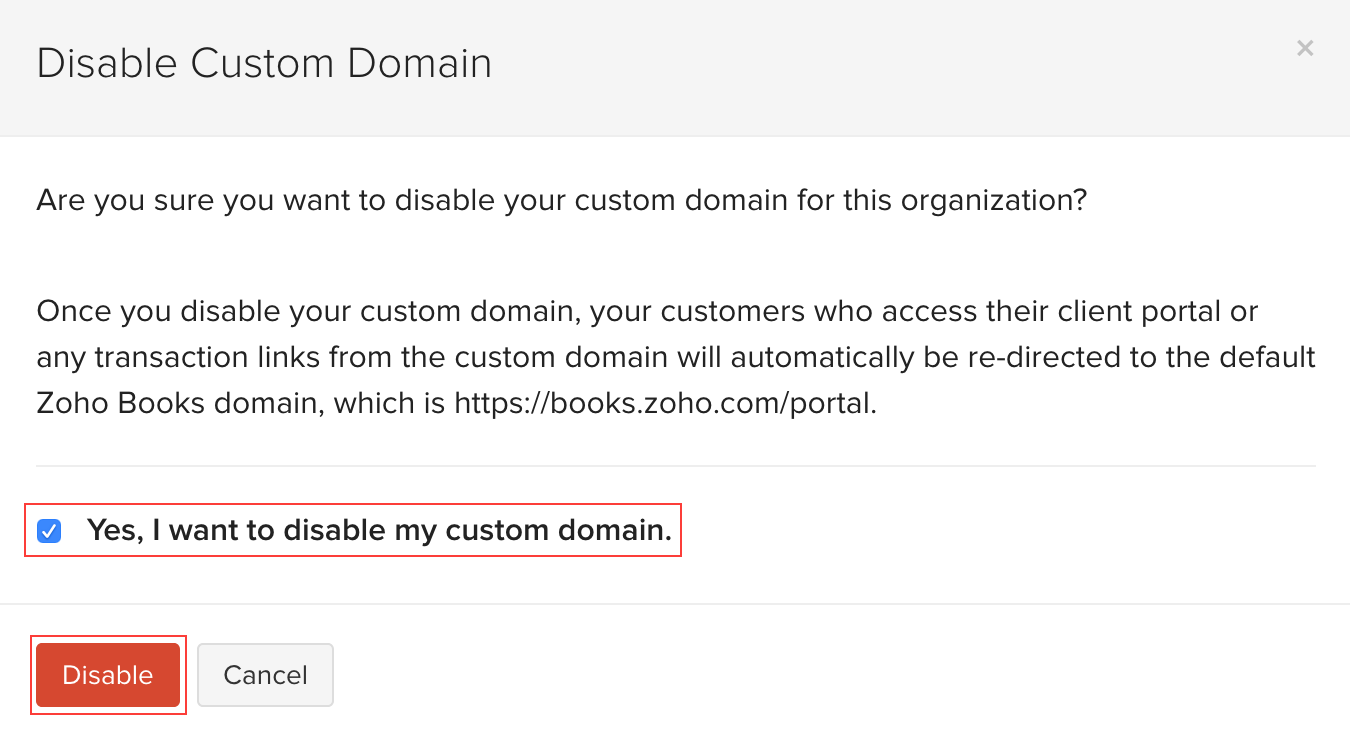Select the 'Disable Custom Domain' title text
The width and height of the screenshot is (1350, 736).
(264, 62)
